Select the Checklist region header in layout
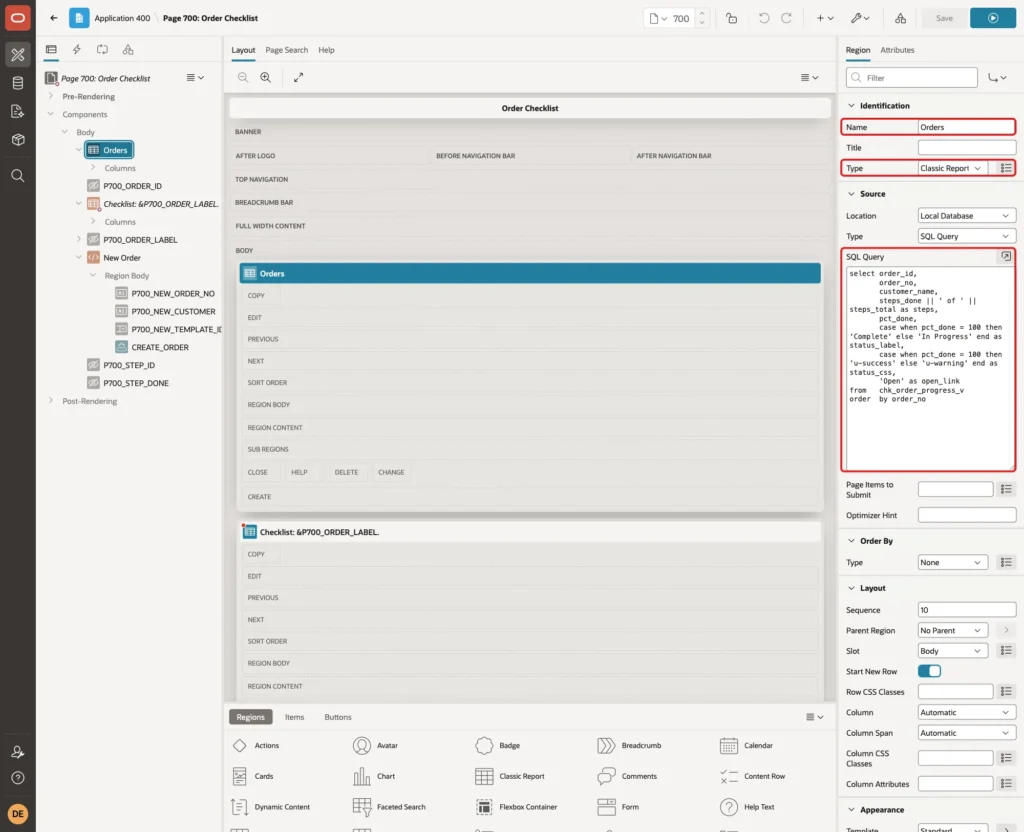 tap(530, 532)
